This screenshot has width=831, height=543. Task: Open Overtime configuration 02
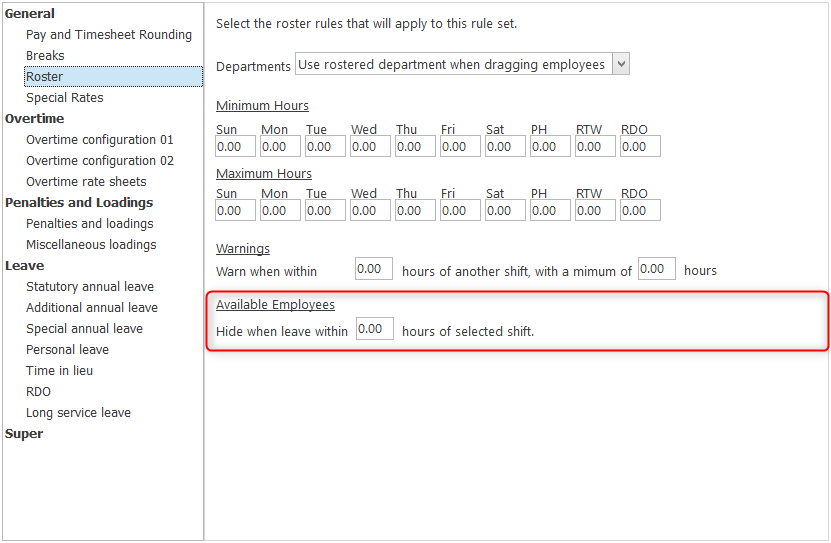click(100, 161)
